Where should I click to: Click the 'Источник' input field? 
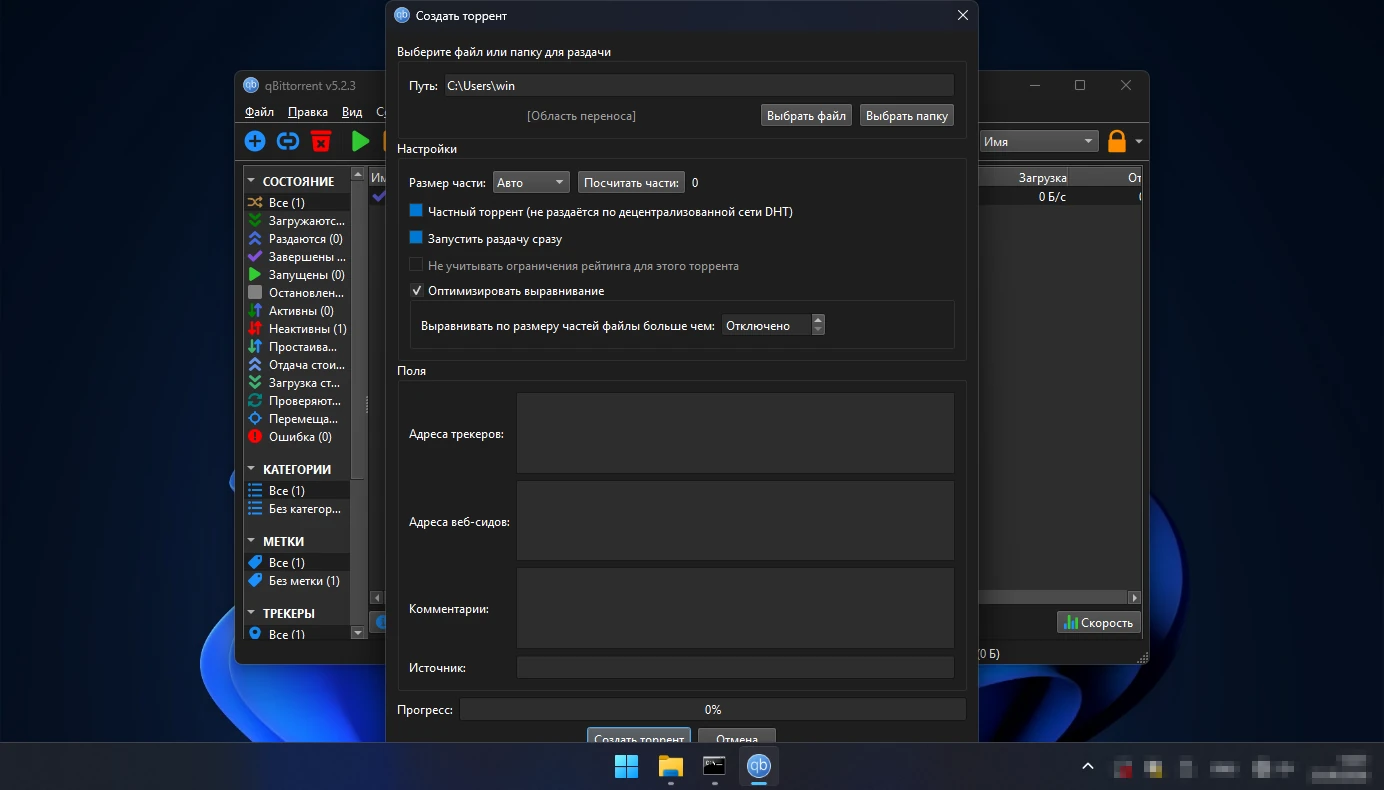[x=735, y=668]
